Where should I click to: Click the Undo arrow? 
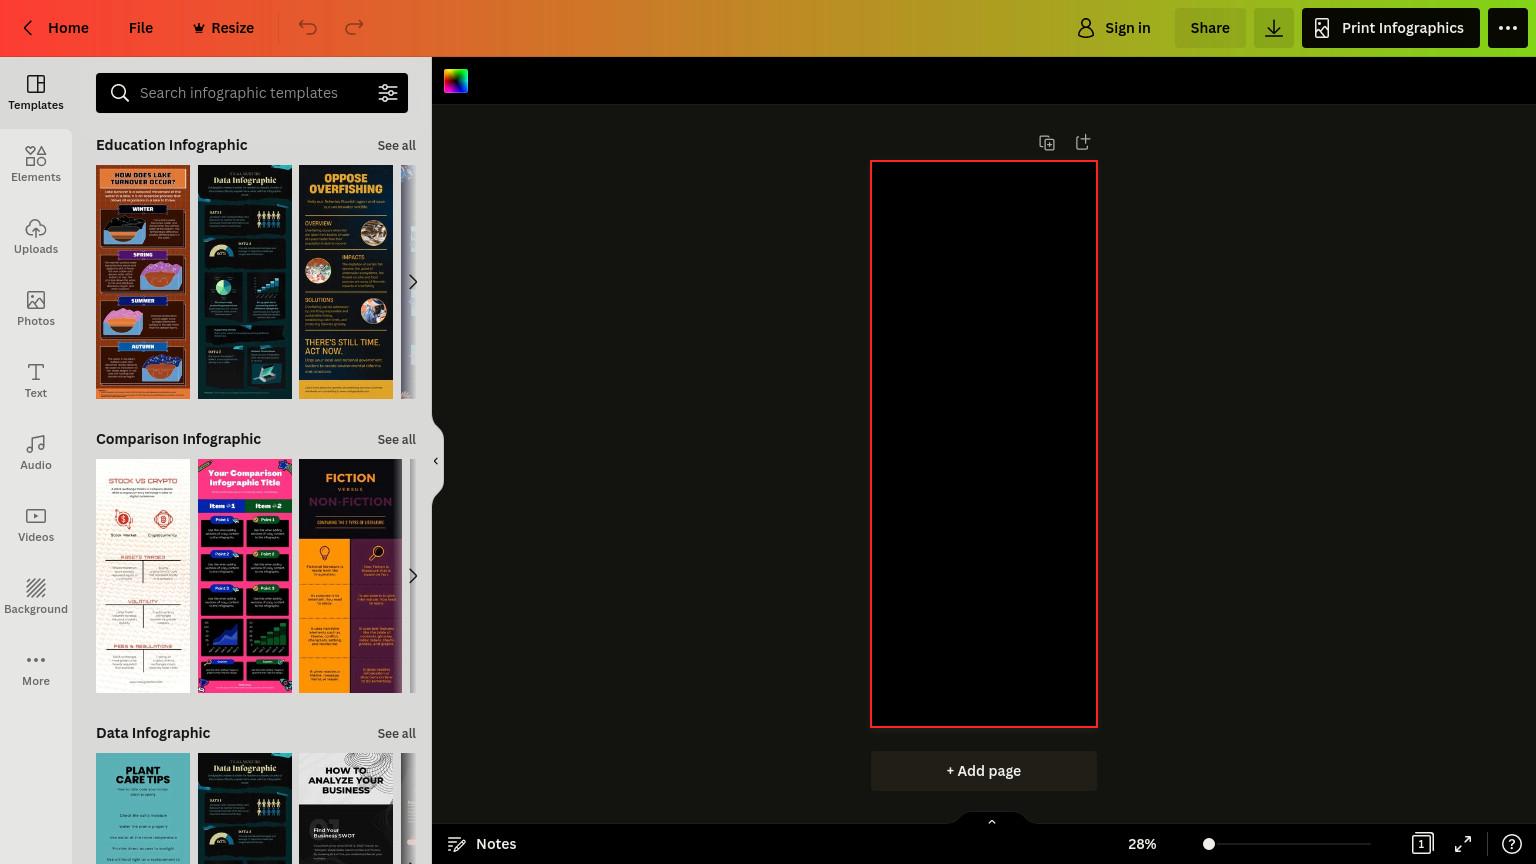[308, 28]
